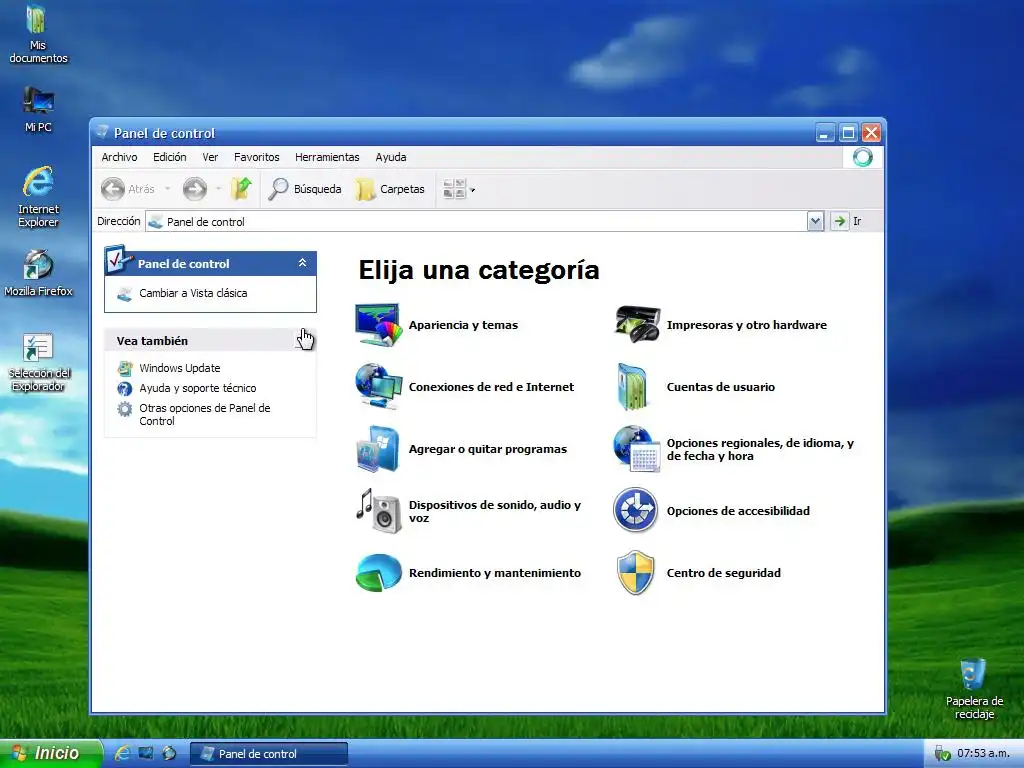
Task: Select Papelera de reciclaje desktop icon
Action: [x=974, y=689]
